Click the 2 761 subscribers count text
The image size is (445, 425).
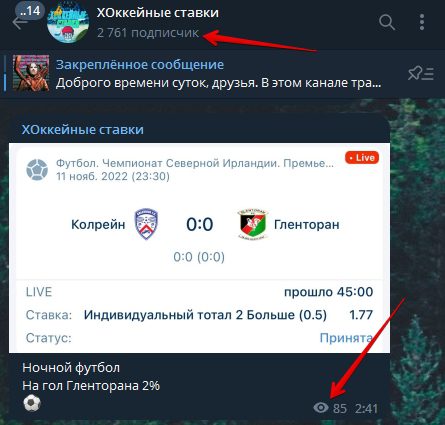[148, 33]
